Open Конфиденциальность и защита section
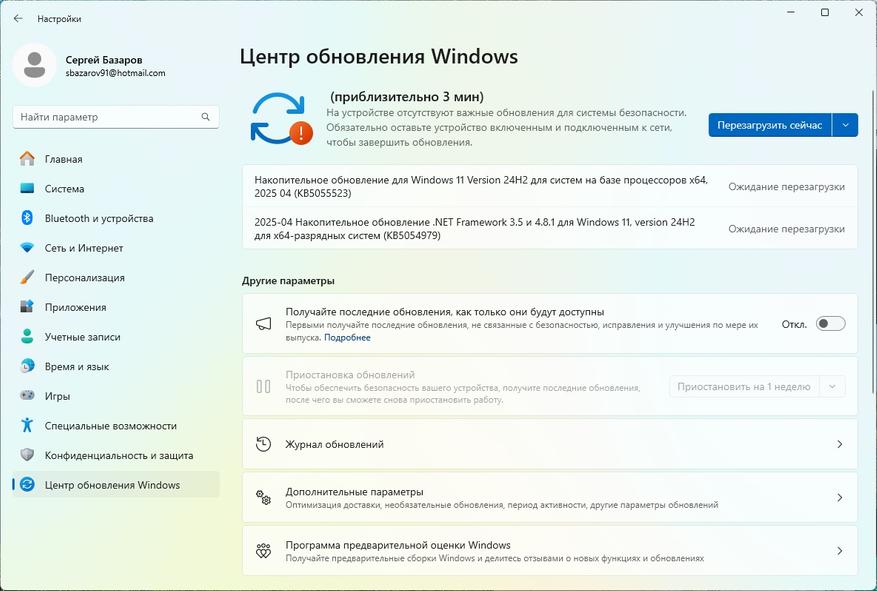The image size is (877, 591). (116, 455)
